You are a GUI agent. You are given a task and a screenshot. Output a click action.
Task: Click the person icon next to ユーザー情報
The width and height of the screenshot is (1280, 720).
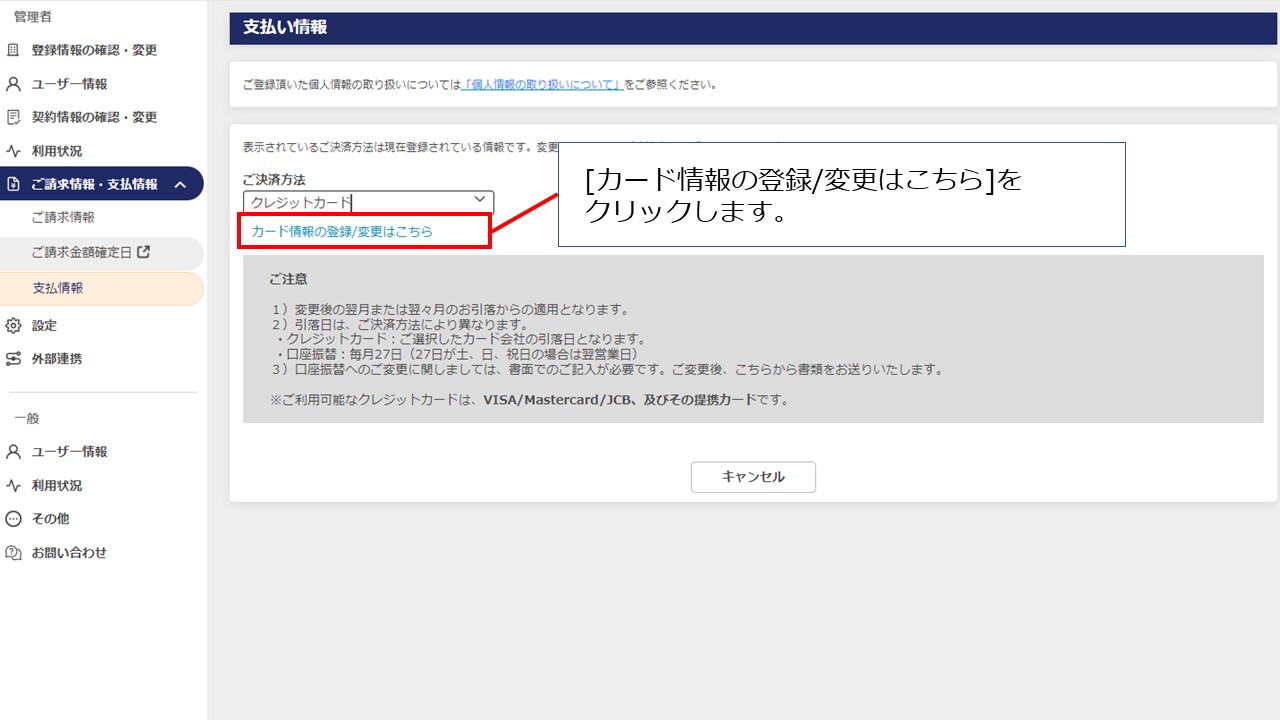[x=16, y=84]
